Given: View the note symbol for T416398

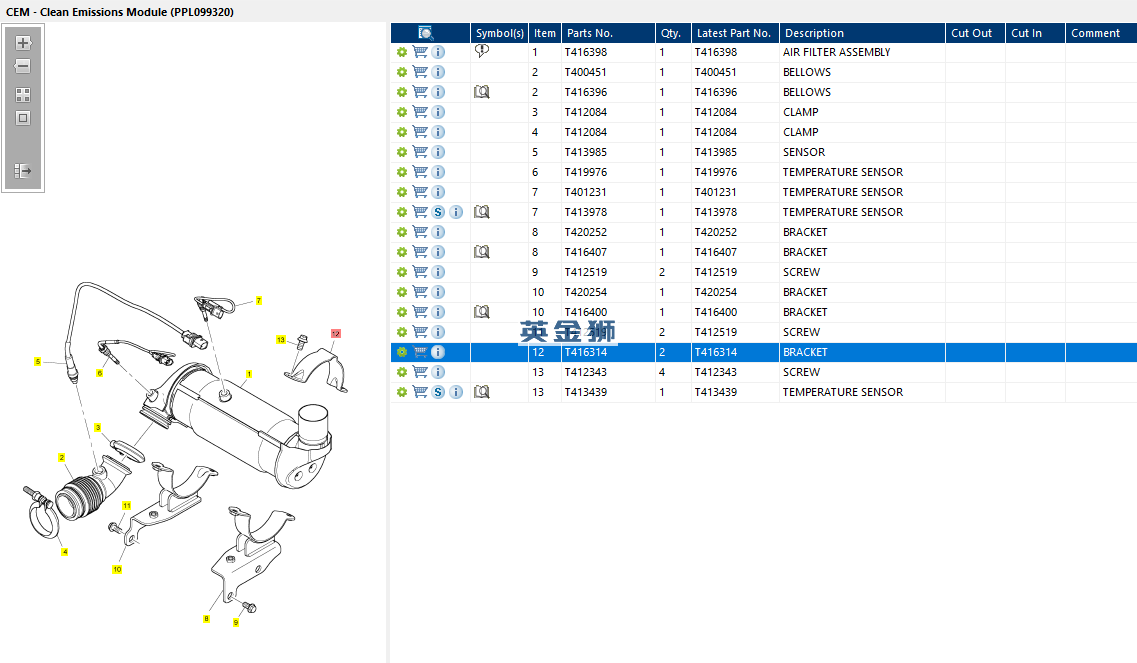Looking at the screenshot, I should [x=481, y=52].
